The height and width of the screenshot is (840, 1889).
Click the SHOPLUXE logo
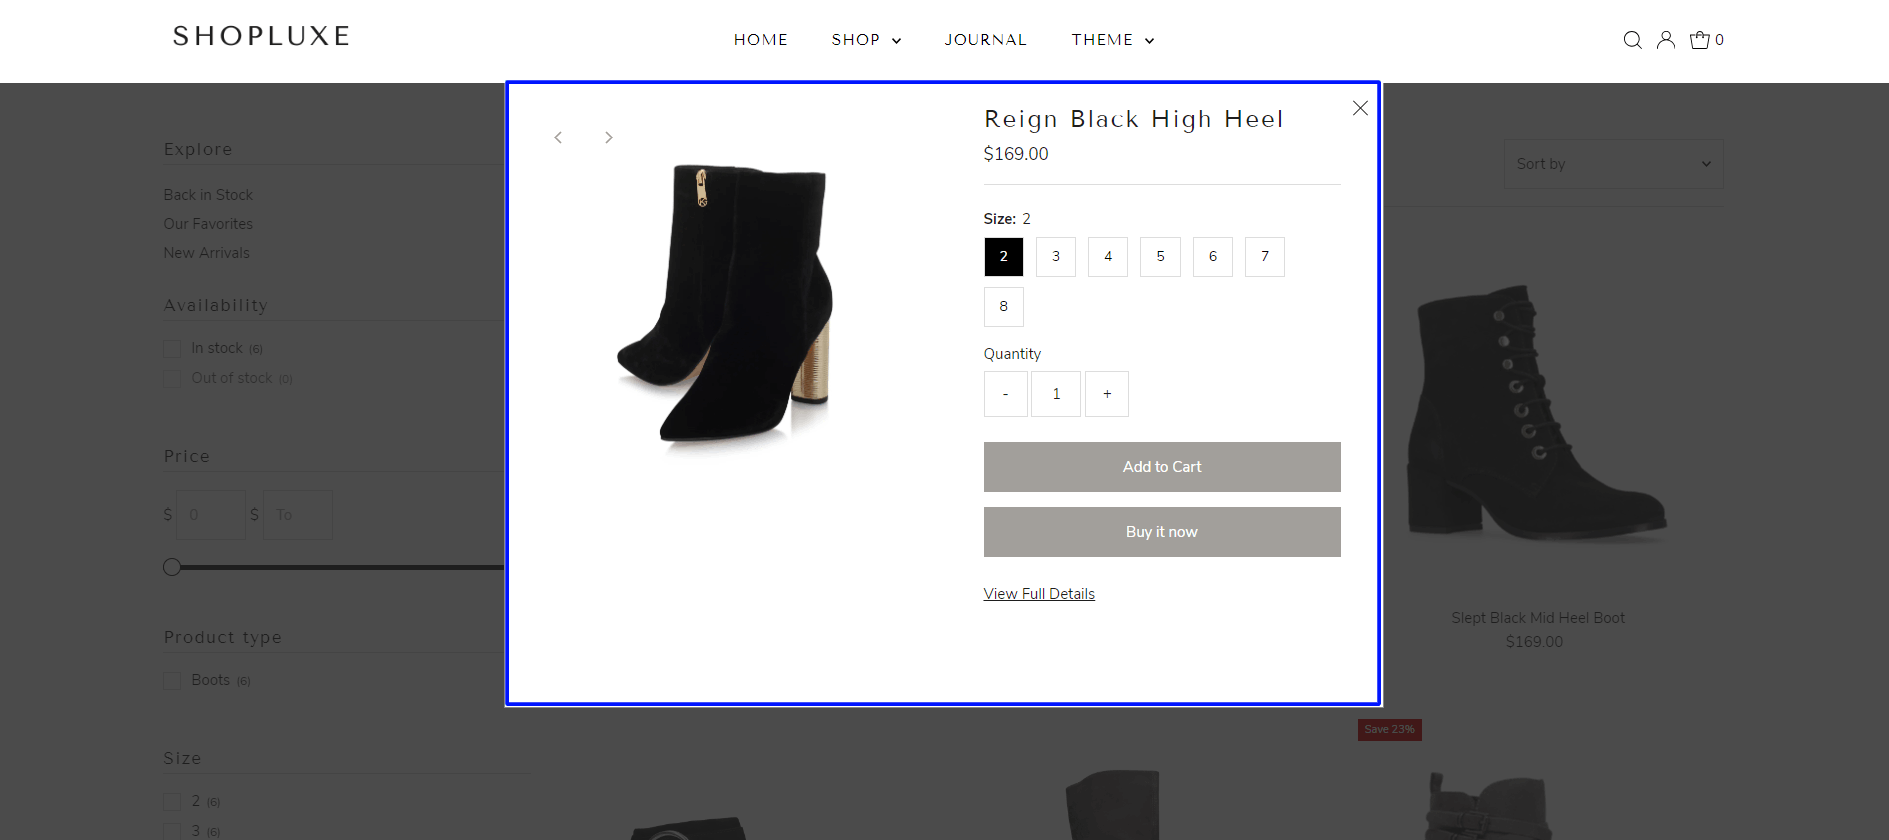tap(262, 37)
